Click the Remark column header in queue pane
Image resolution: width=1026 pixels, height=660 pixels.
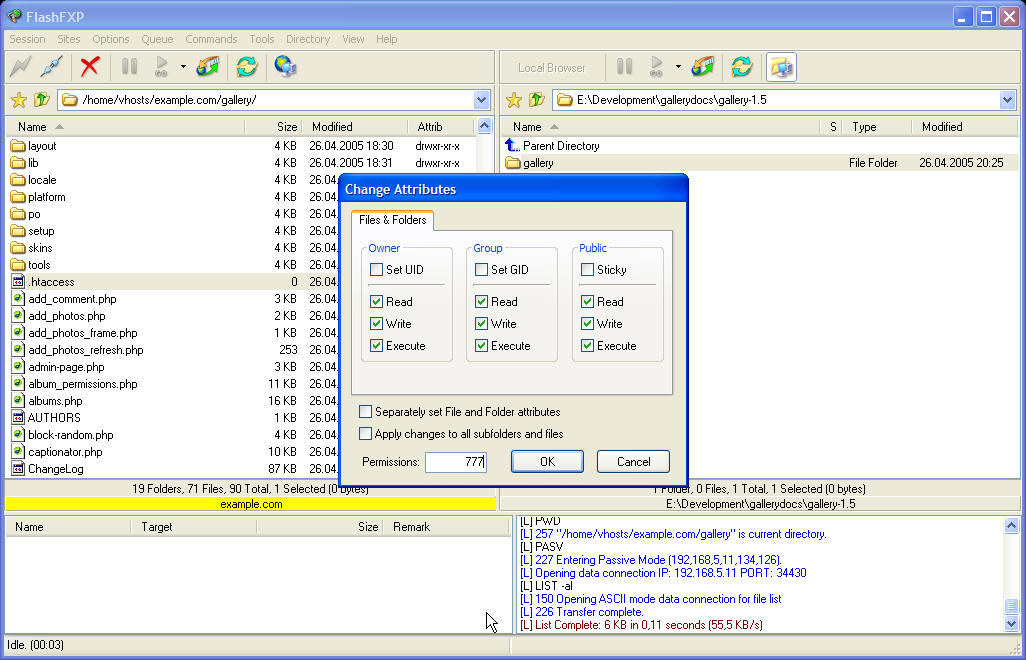coord(446,527)
